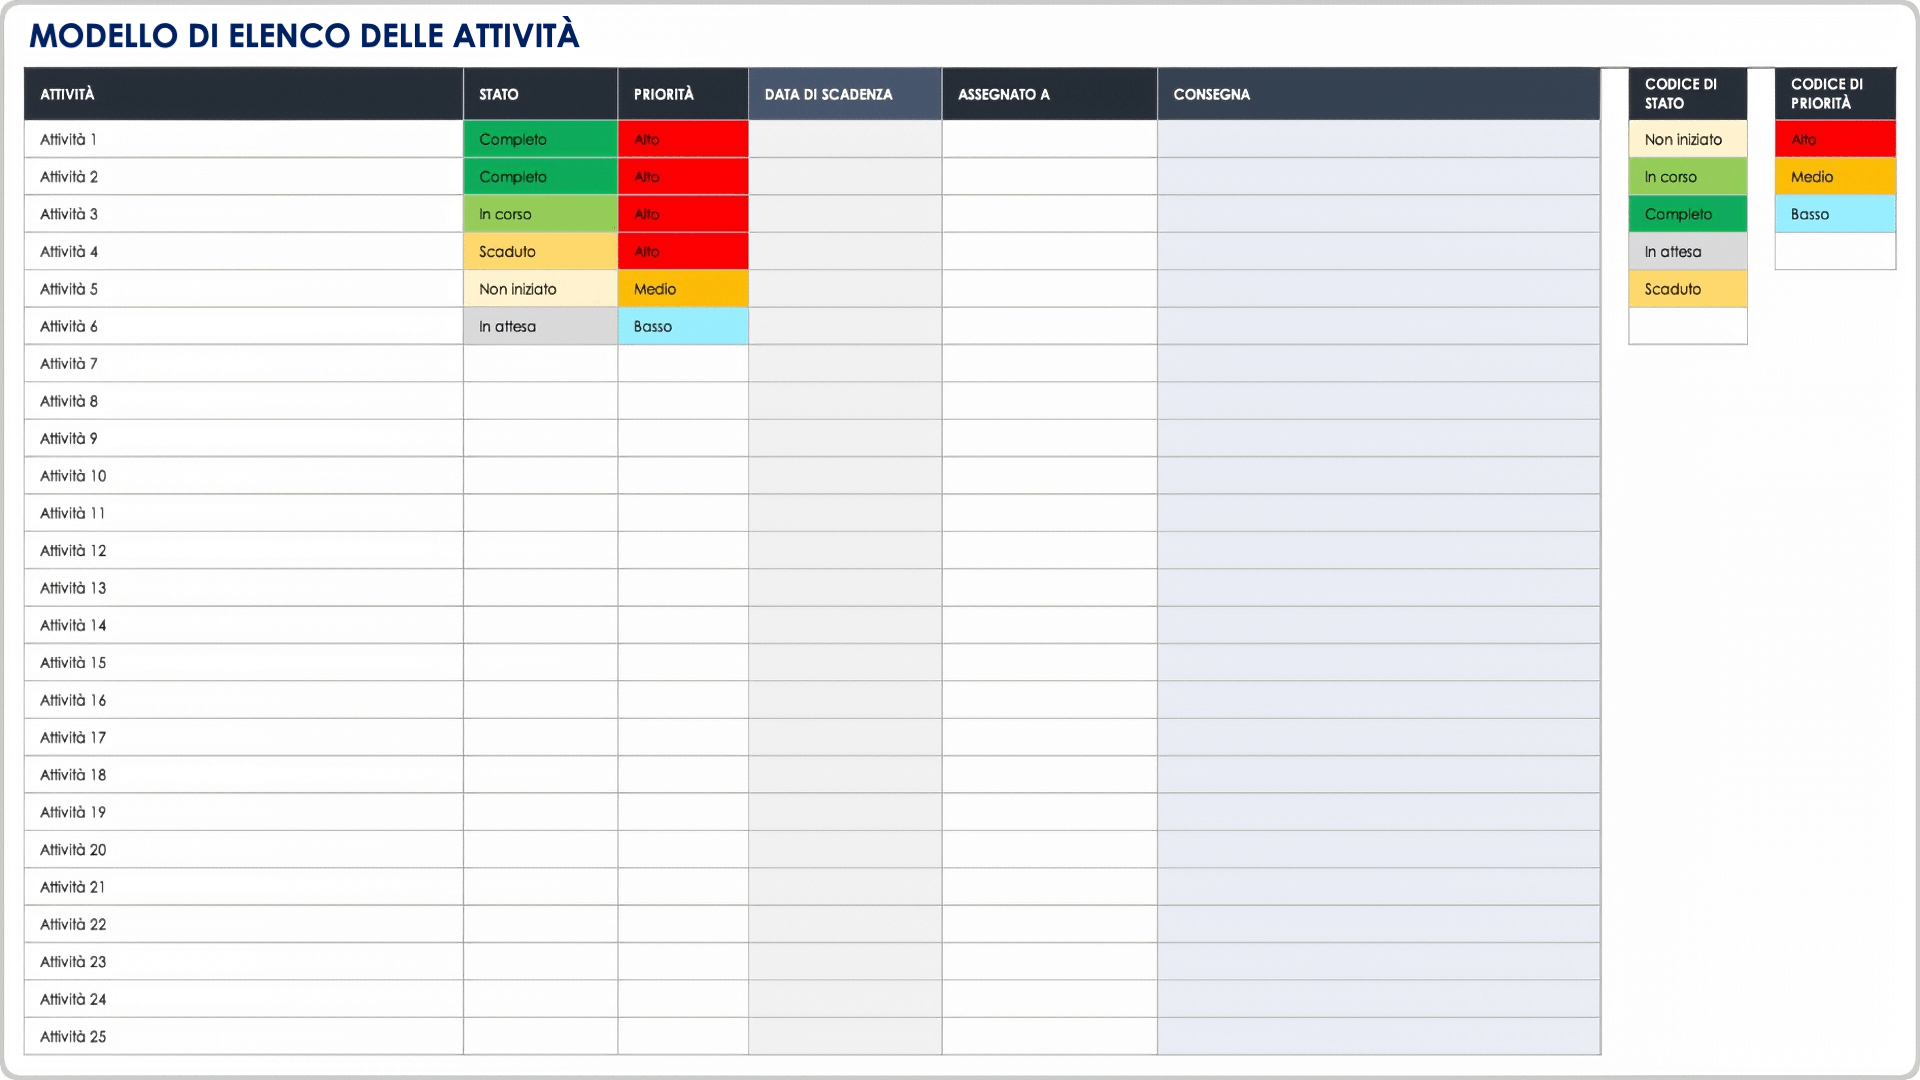Click Alto in the priority legend
The image size is (1920, 1080).
pos(1835,139)
